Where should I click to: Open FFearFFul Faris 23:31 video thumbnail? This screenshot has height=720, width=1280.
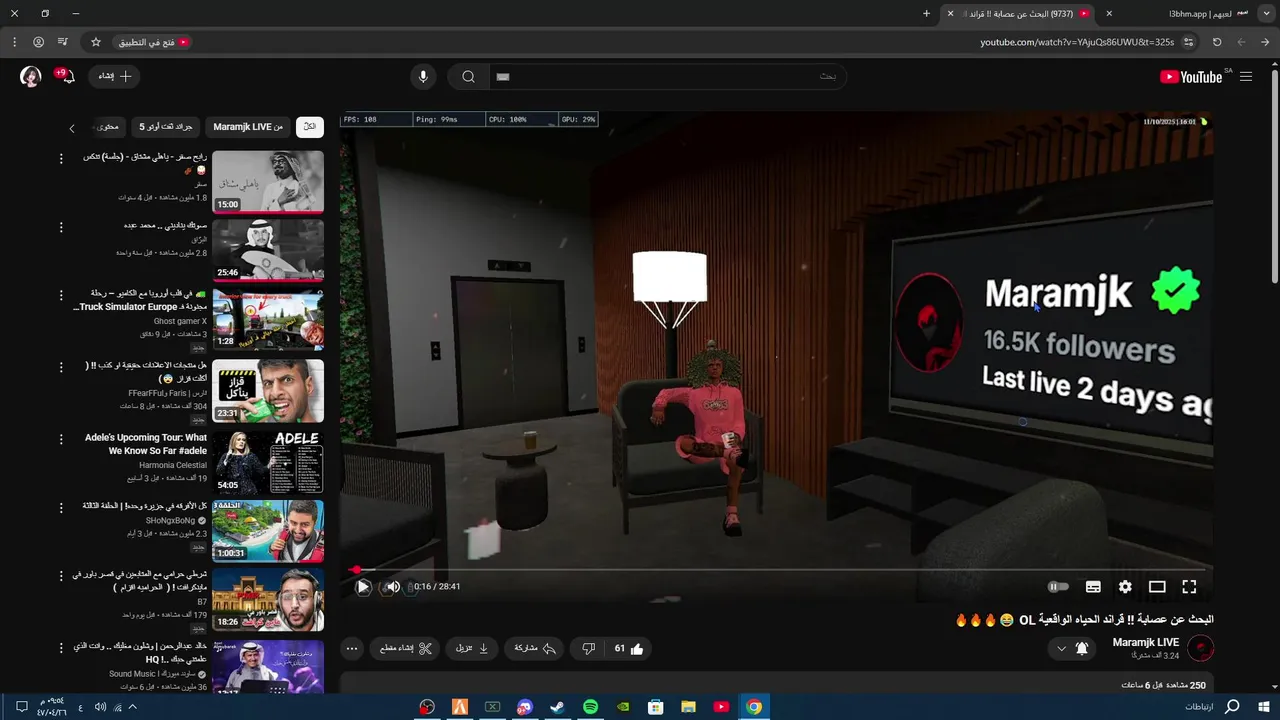coord(268,390)
